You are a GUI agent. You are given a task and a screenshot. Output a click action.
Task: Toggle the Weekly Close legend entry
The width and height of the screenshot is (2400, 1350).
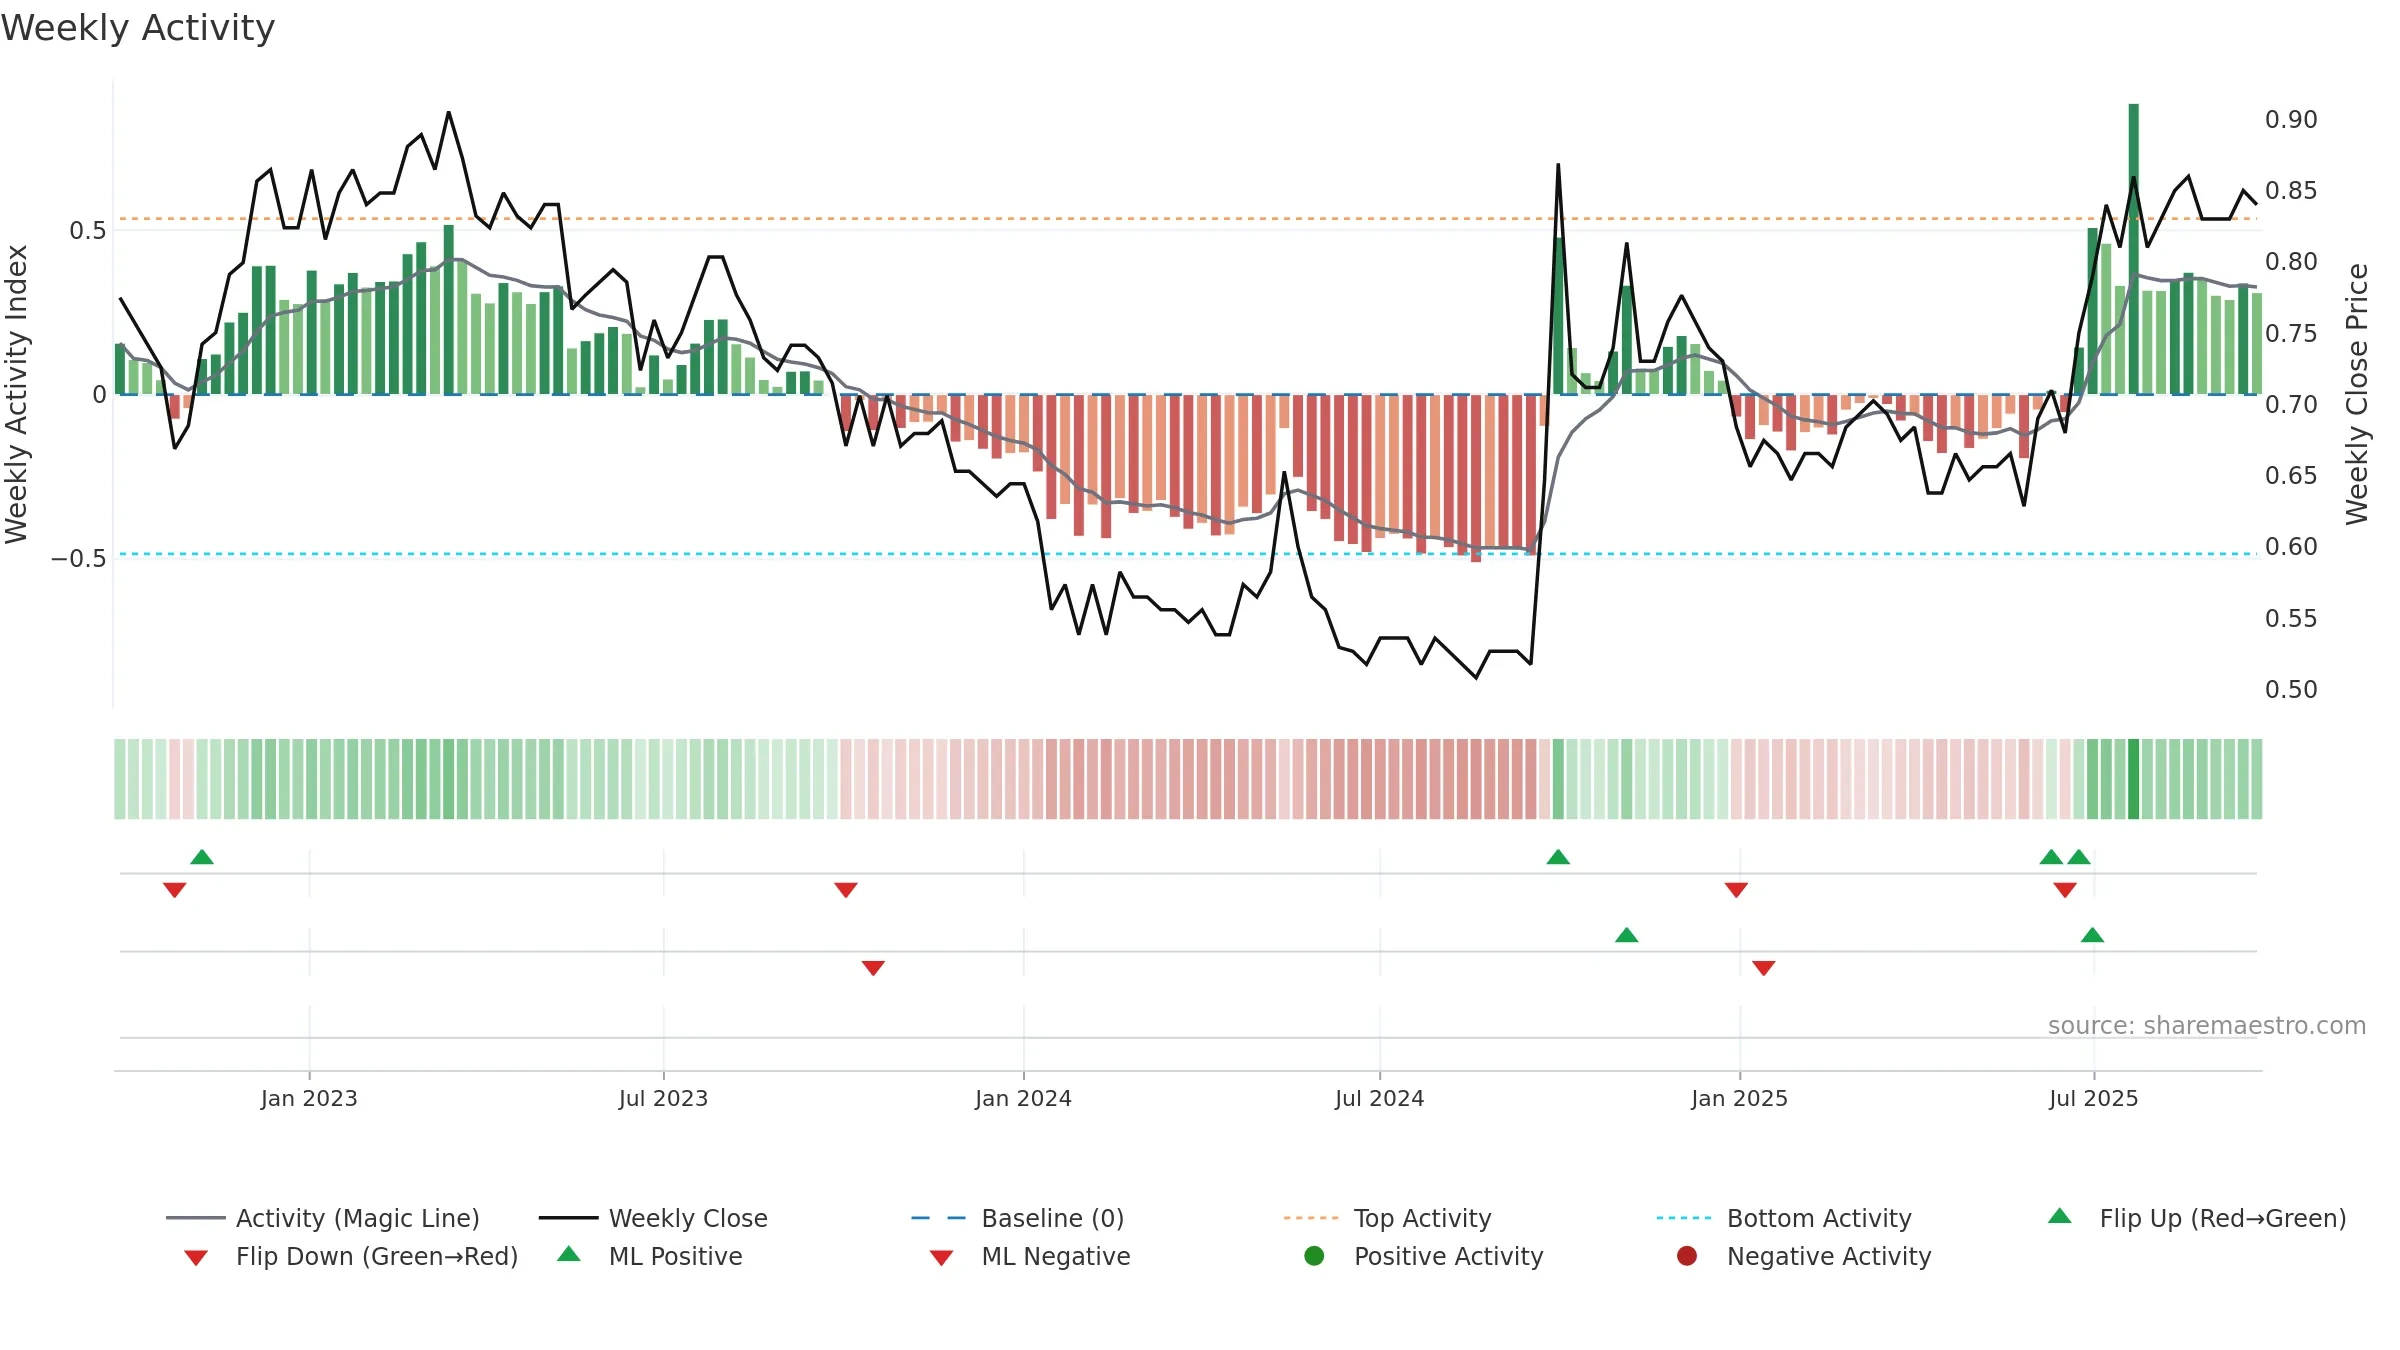click(653, 1218)
